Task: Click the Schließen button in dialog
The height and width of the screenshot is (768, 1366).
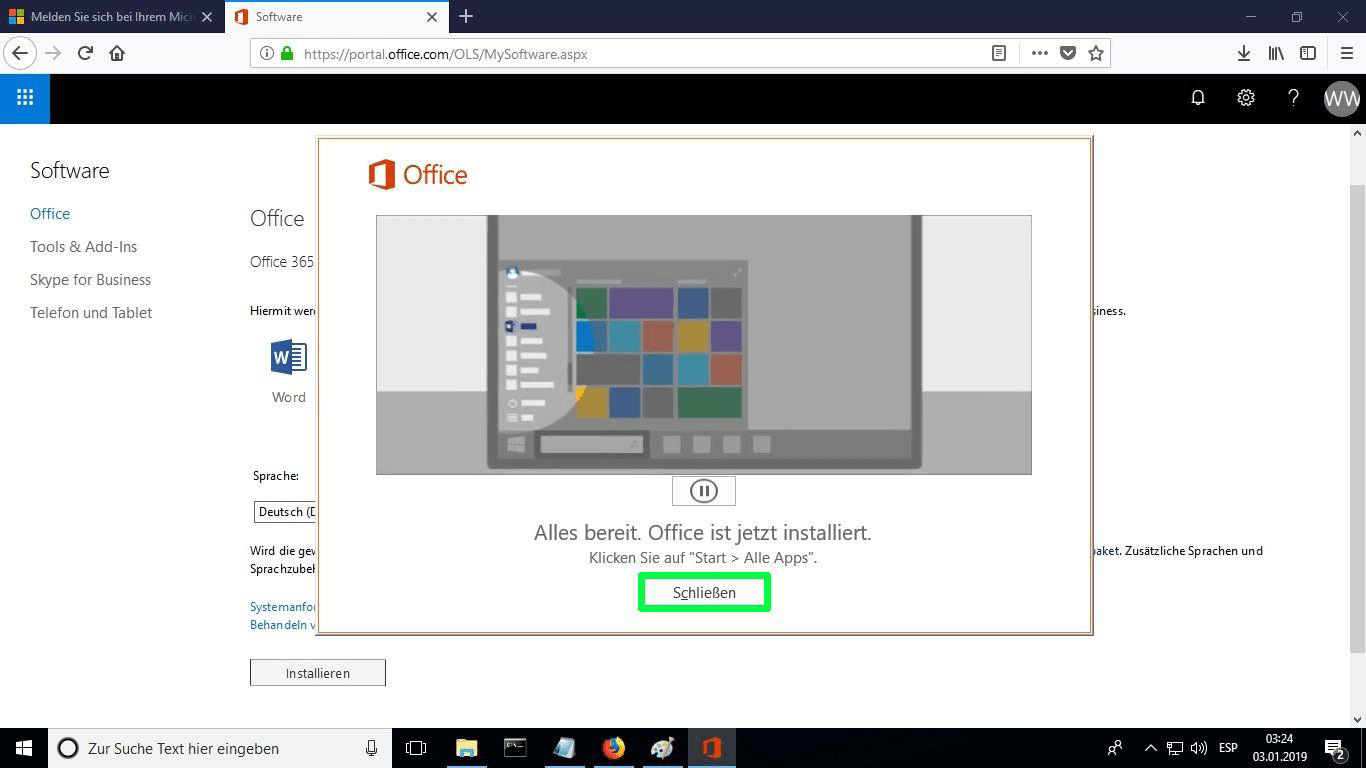Action: tap(704, 592)
